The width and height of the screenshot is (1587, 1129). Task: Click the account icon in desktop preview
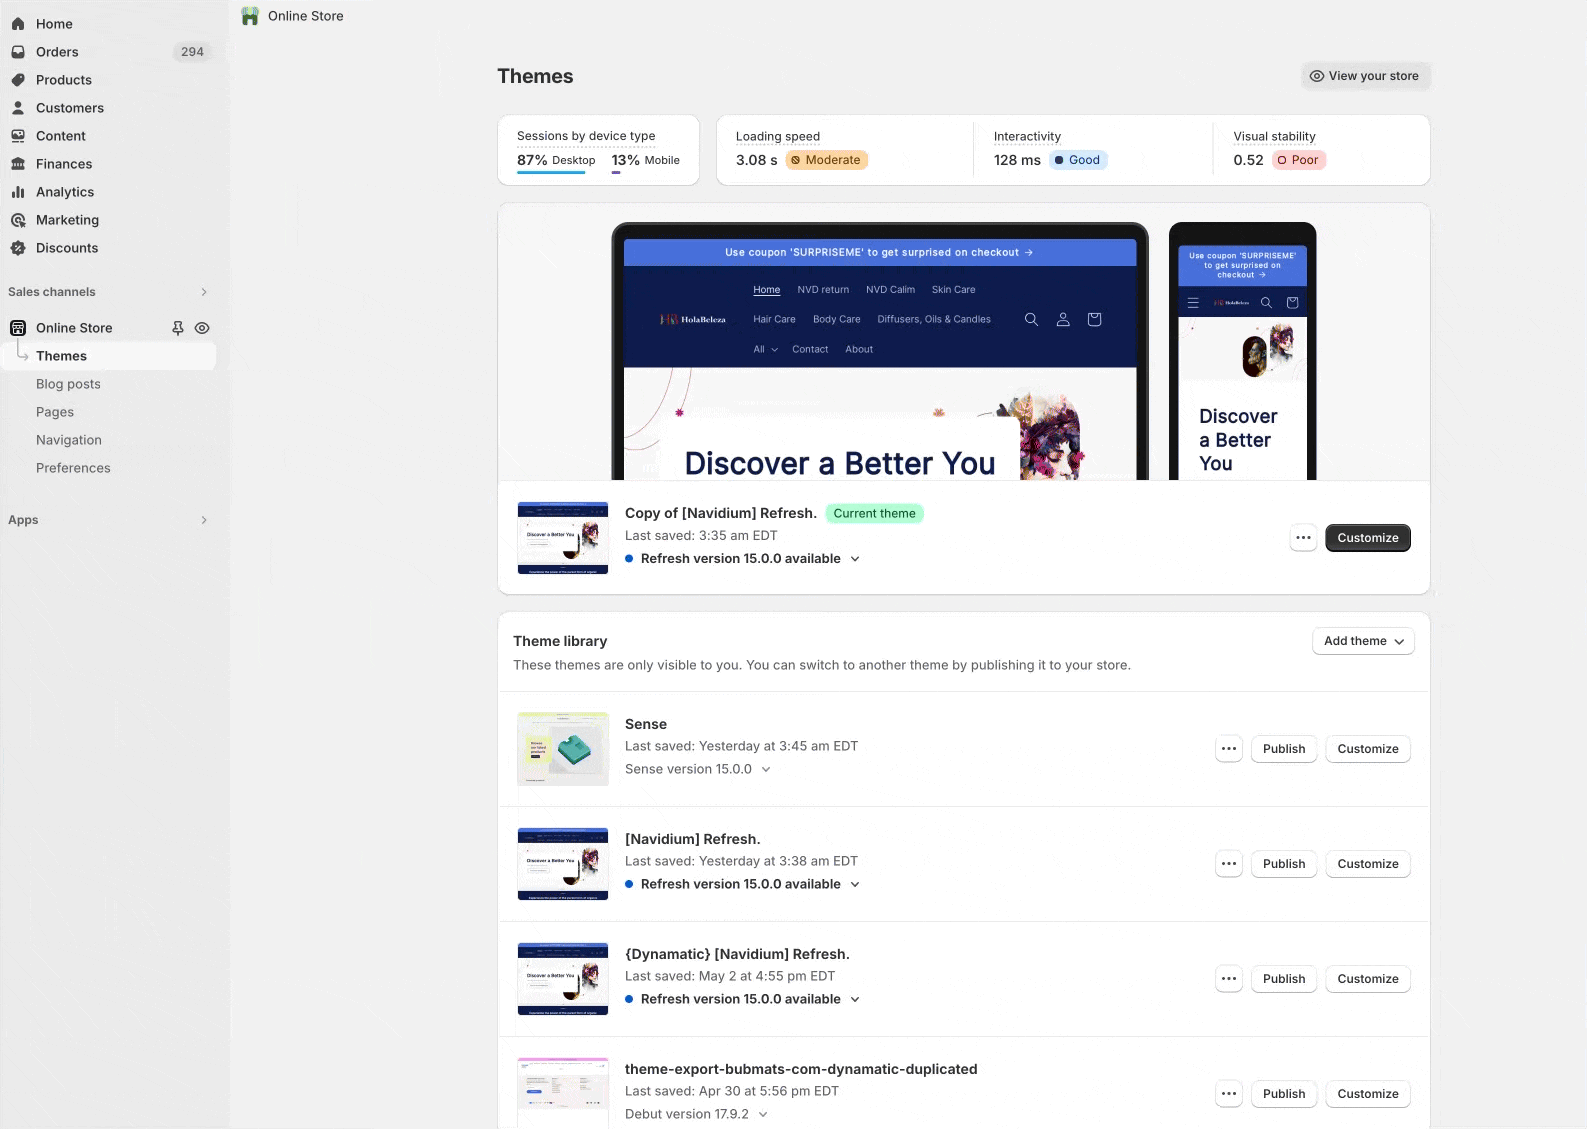click(x=1063, y=319)
